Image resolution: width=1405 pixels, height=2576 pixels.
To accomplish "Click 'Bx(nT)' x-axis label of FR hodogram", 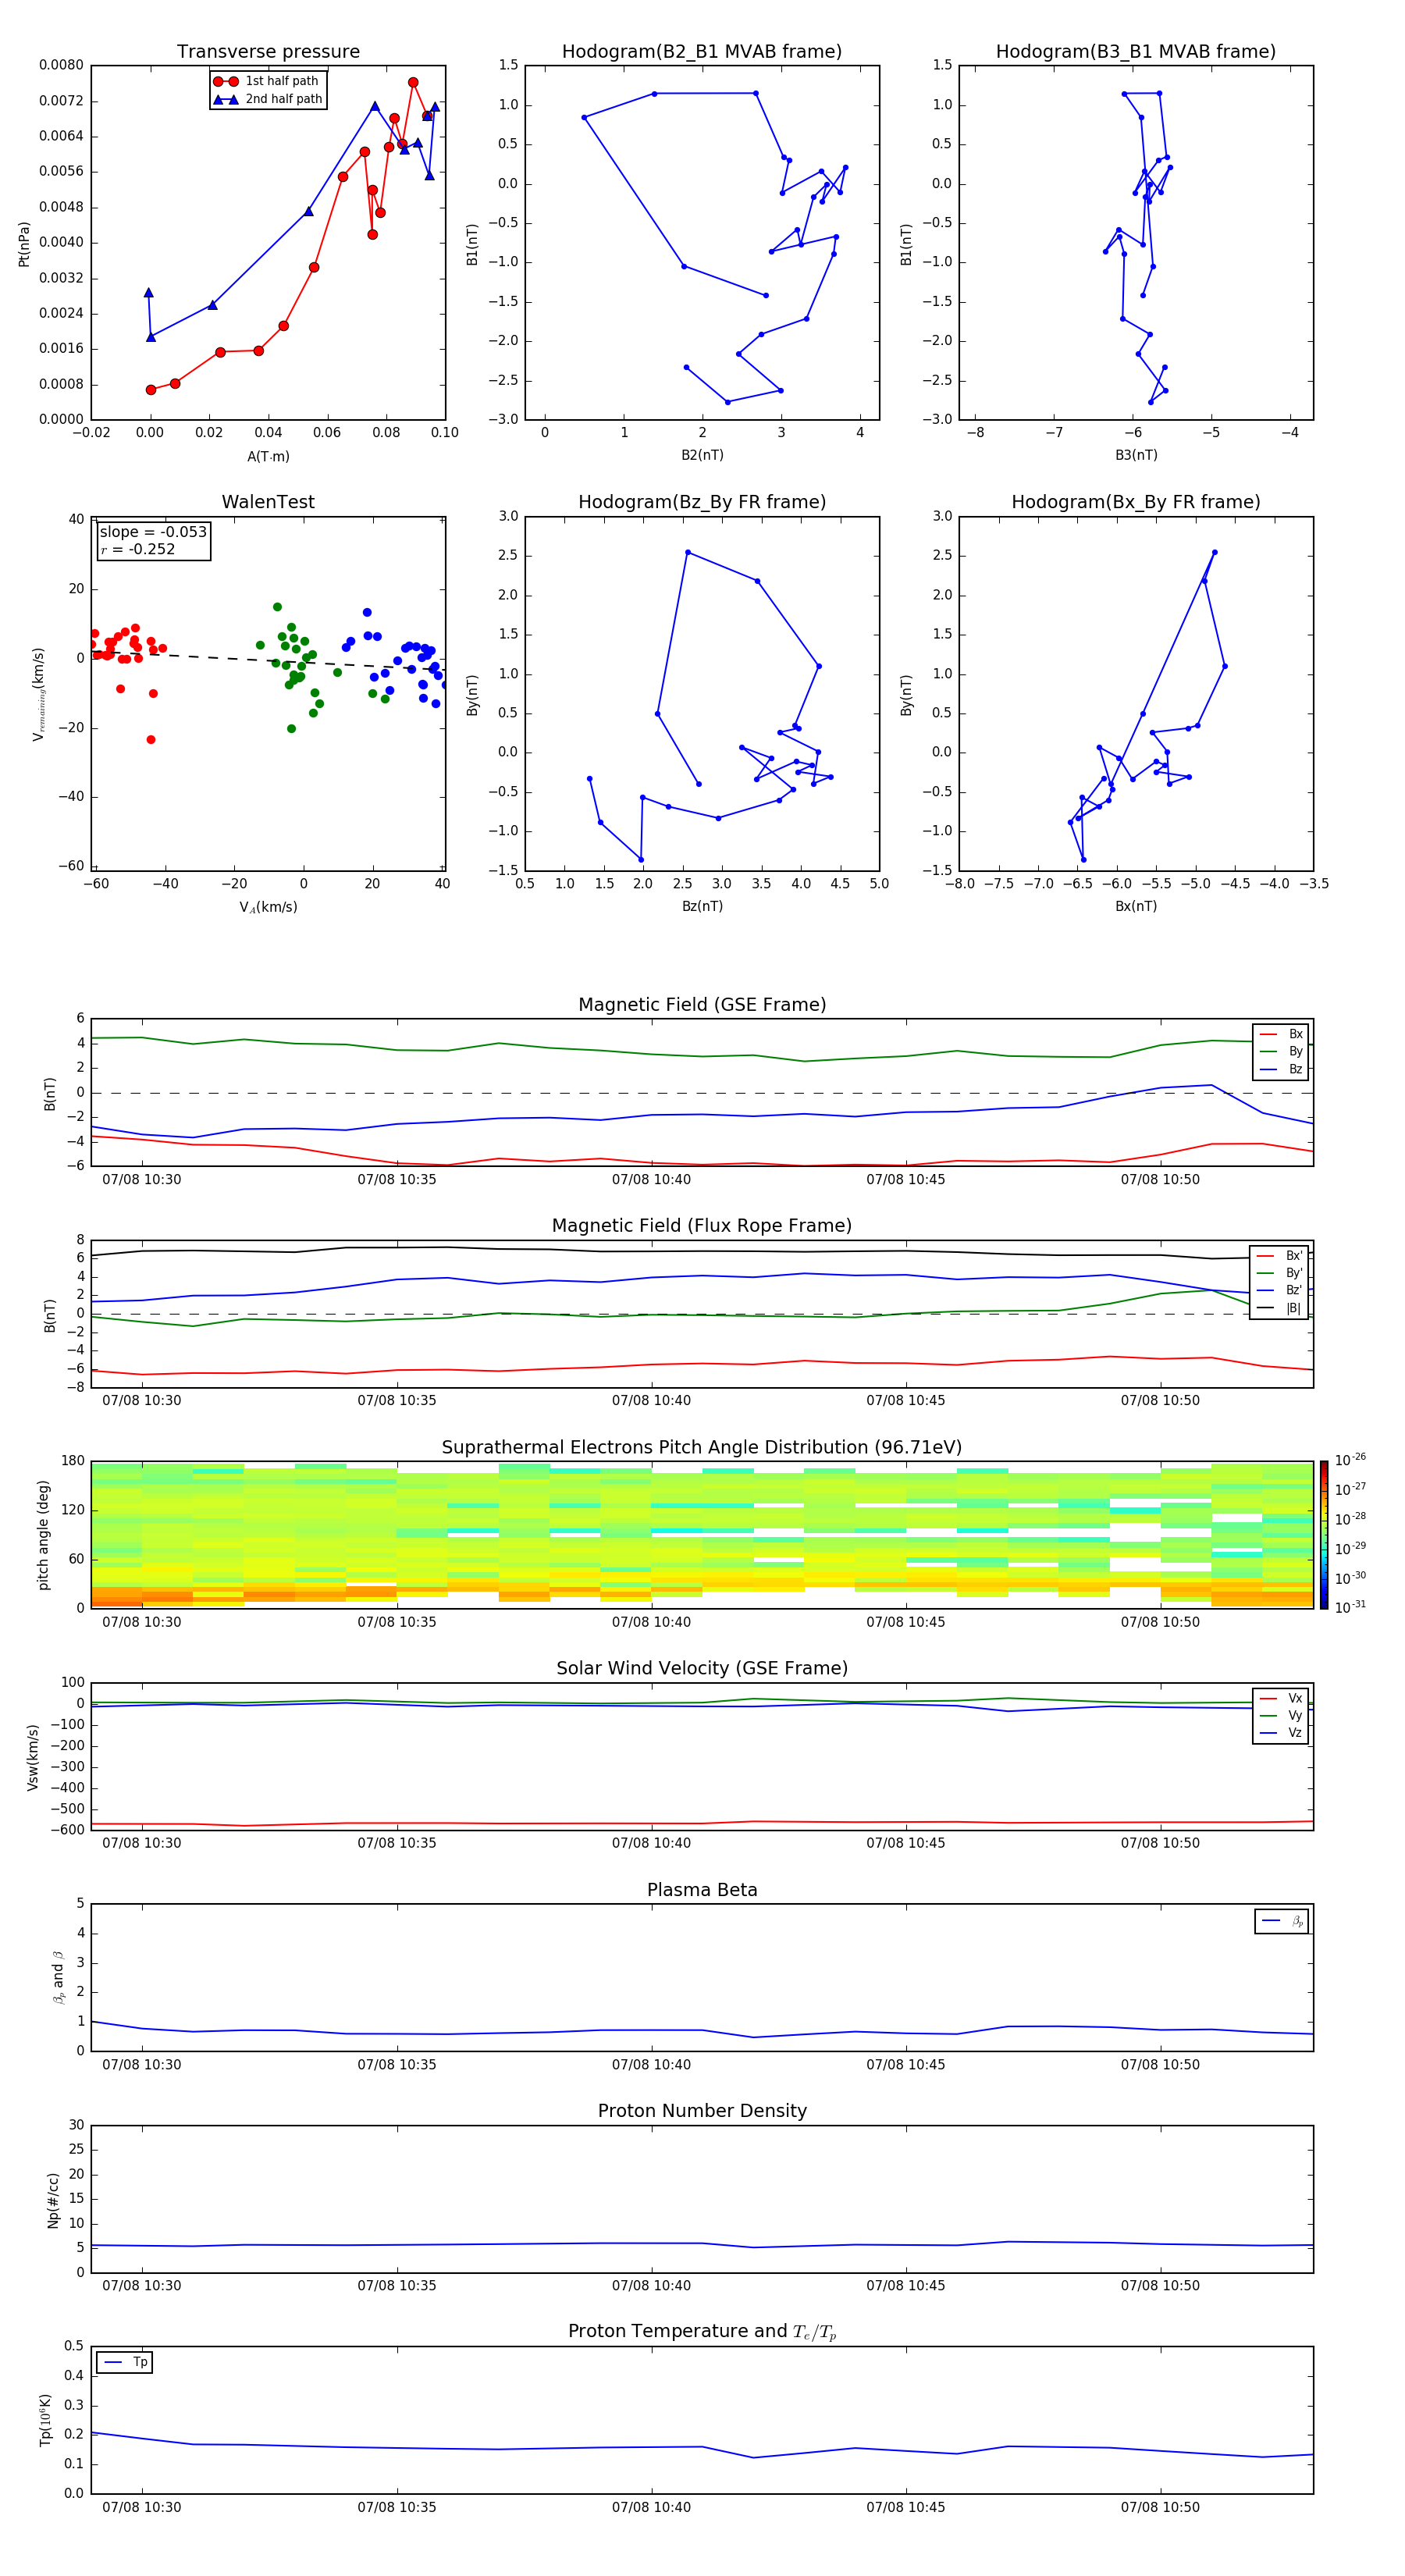I will coord(1136,907).
